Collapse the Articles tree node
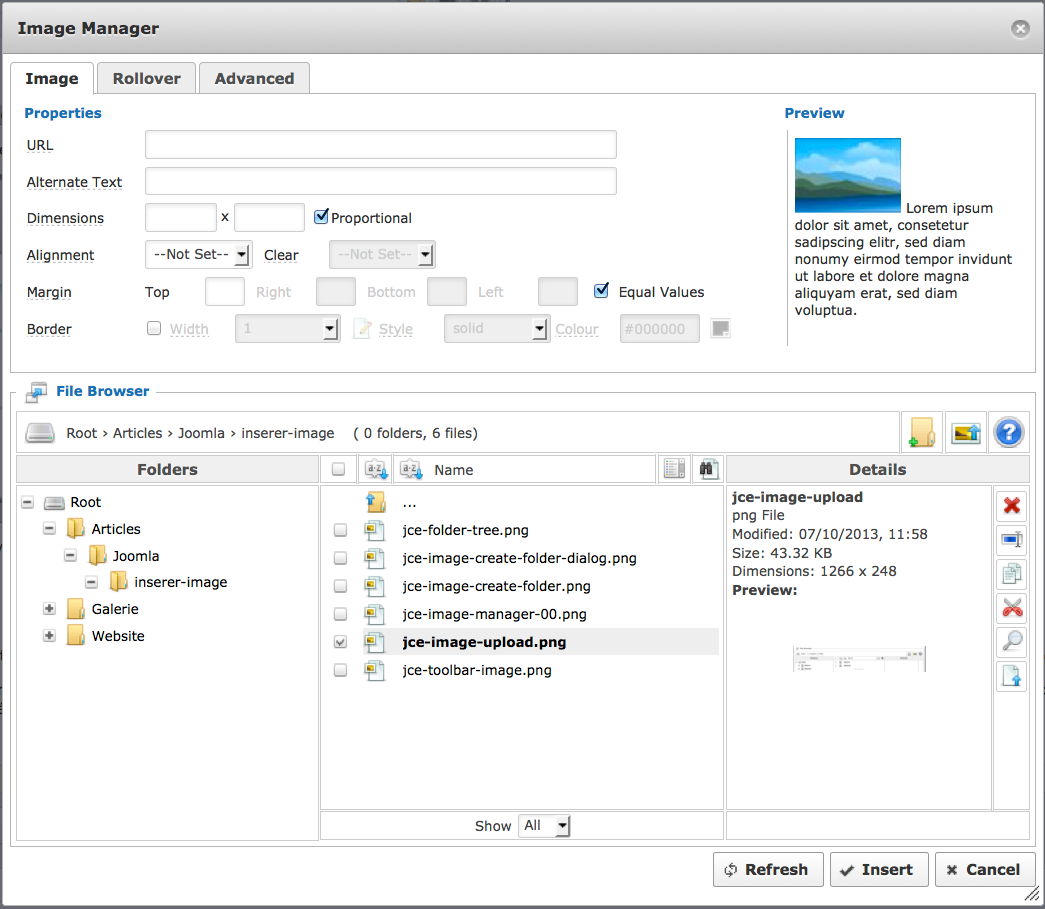 [49, 528]
